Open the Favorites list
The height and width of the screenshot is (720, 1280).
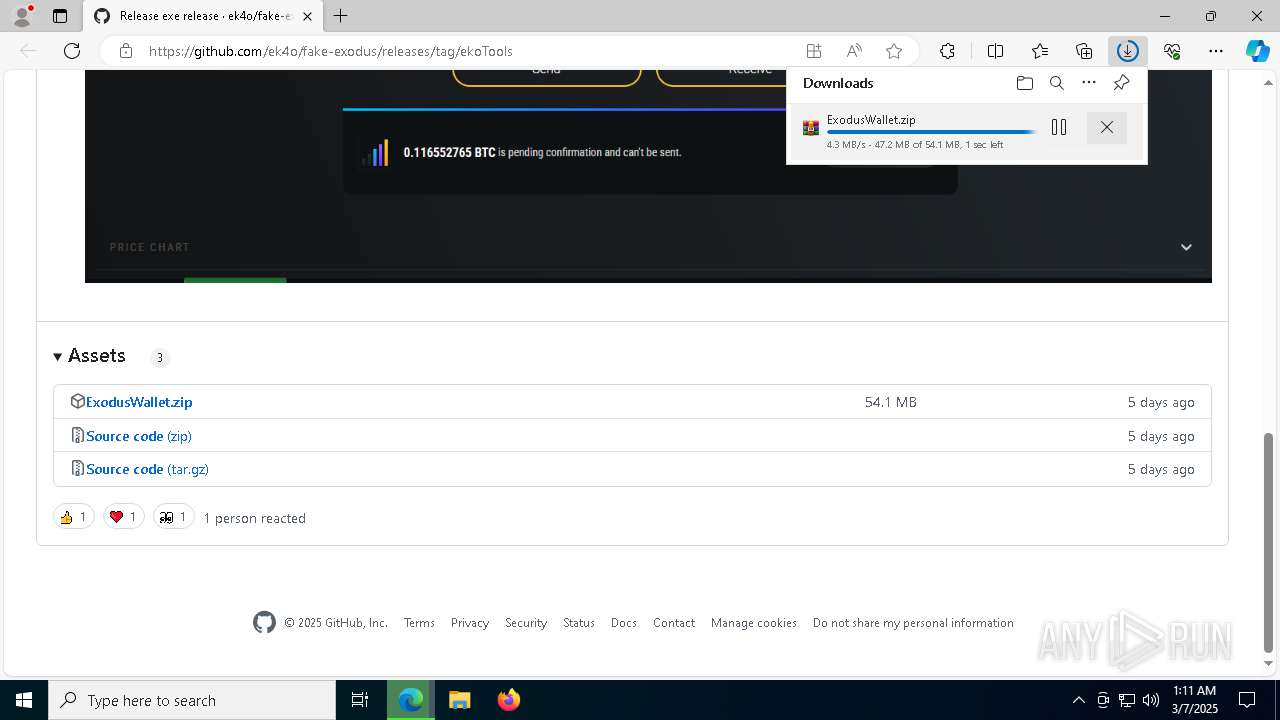(1040, 51)
